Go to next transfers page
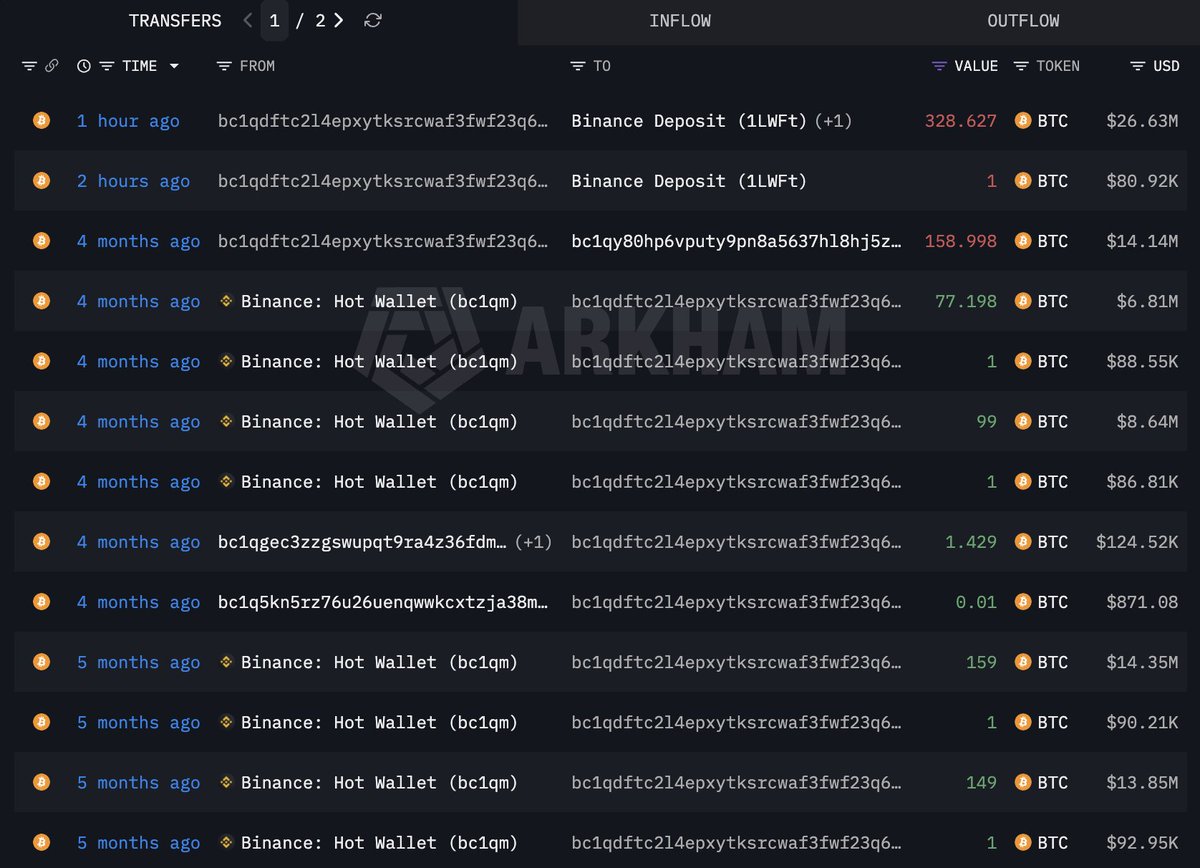This screenshot has height=868, width=1200. pos(339,20)
